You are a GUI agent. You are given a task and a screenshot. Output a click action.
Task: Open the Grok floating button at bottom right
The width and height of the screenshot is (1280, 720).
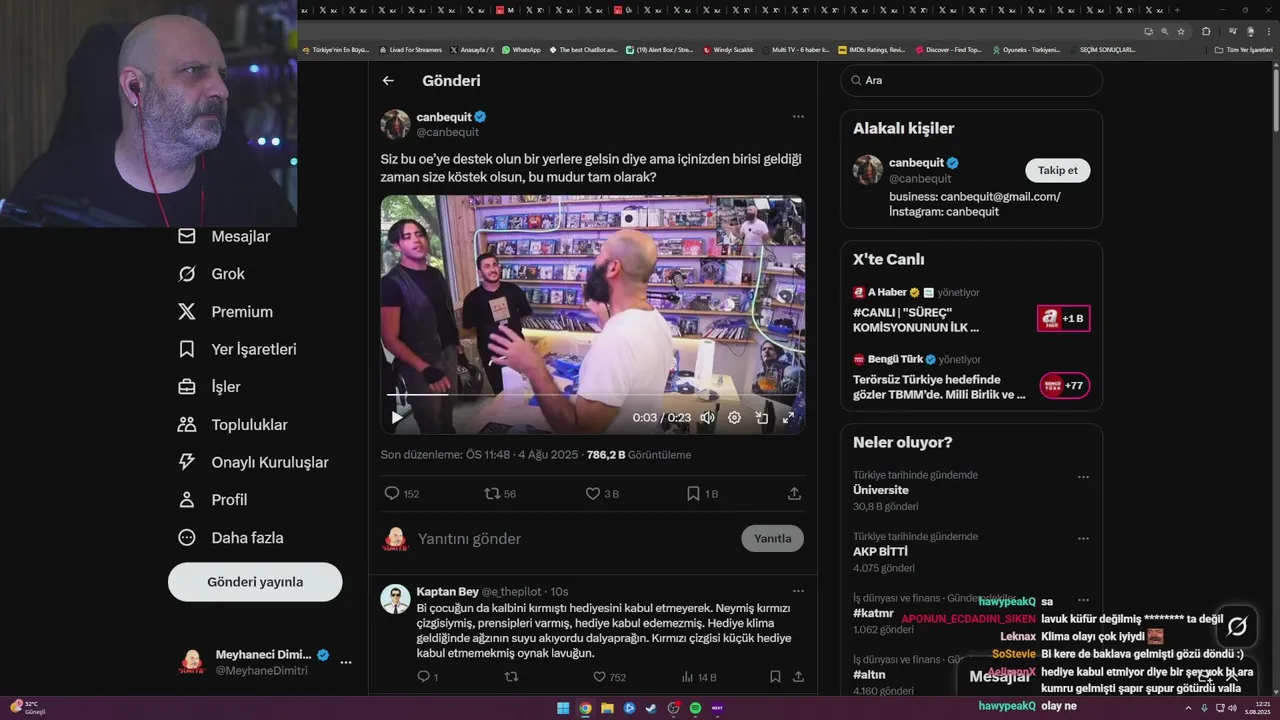(x=1237, y=626)
